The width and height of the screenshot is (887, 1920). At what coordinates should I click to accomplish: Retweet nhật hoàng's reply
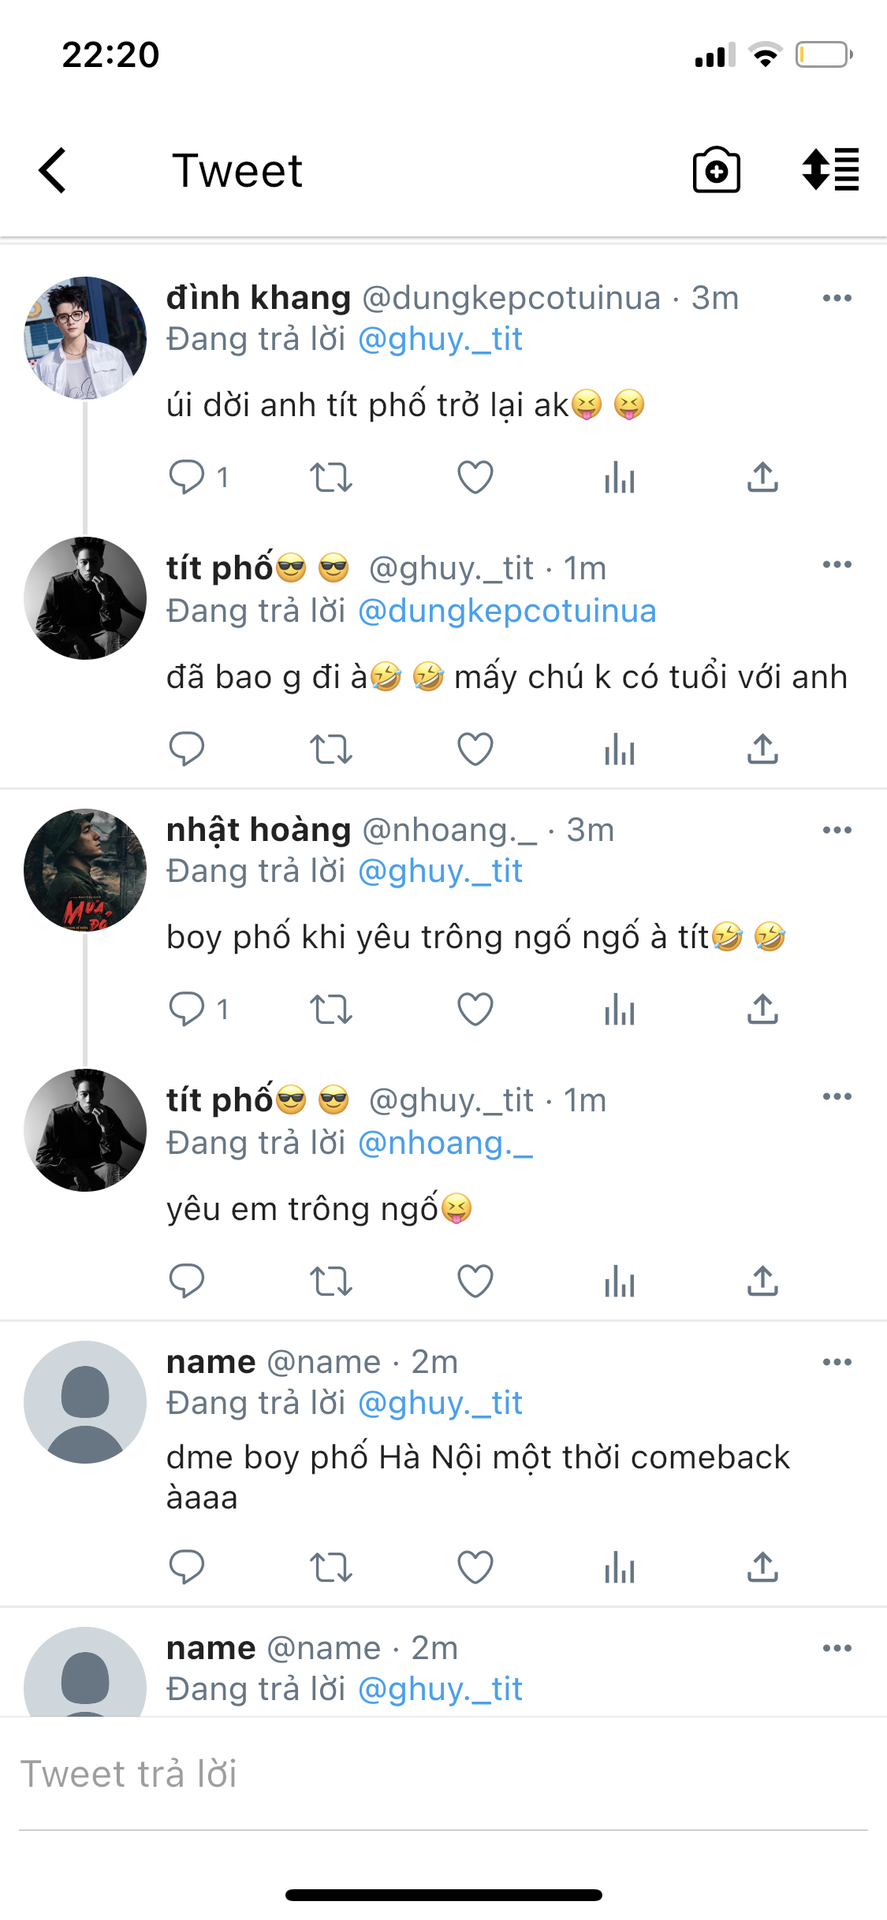pos(331,1009)
